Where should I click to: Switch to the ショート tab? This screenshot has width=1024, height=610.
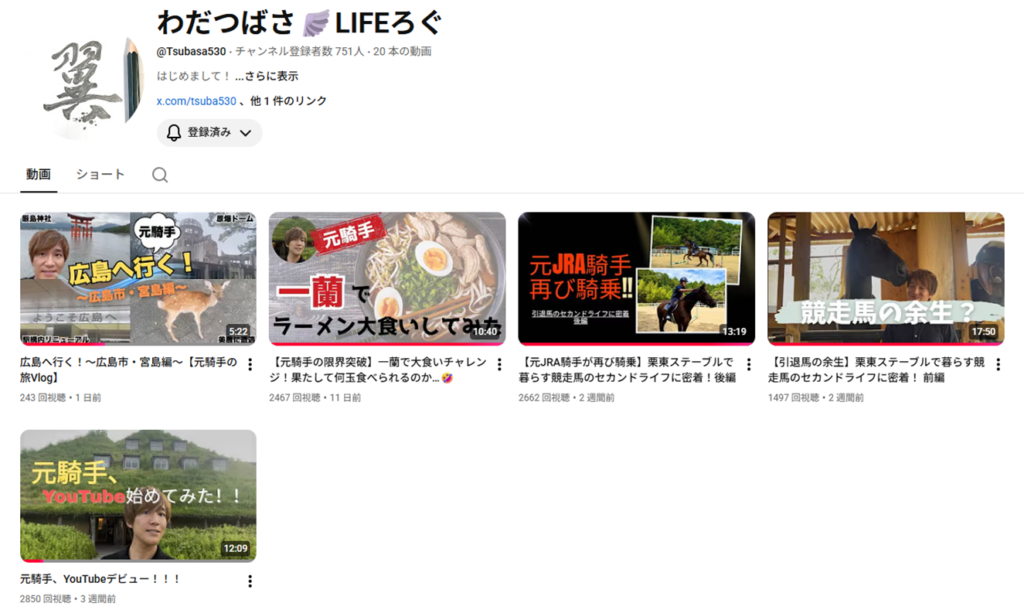click(100, 174)
